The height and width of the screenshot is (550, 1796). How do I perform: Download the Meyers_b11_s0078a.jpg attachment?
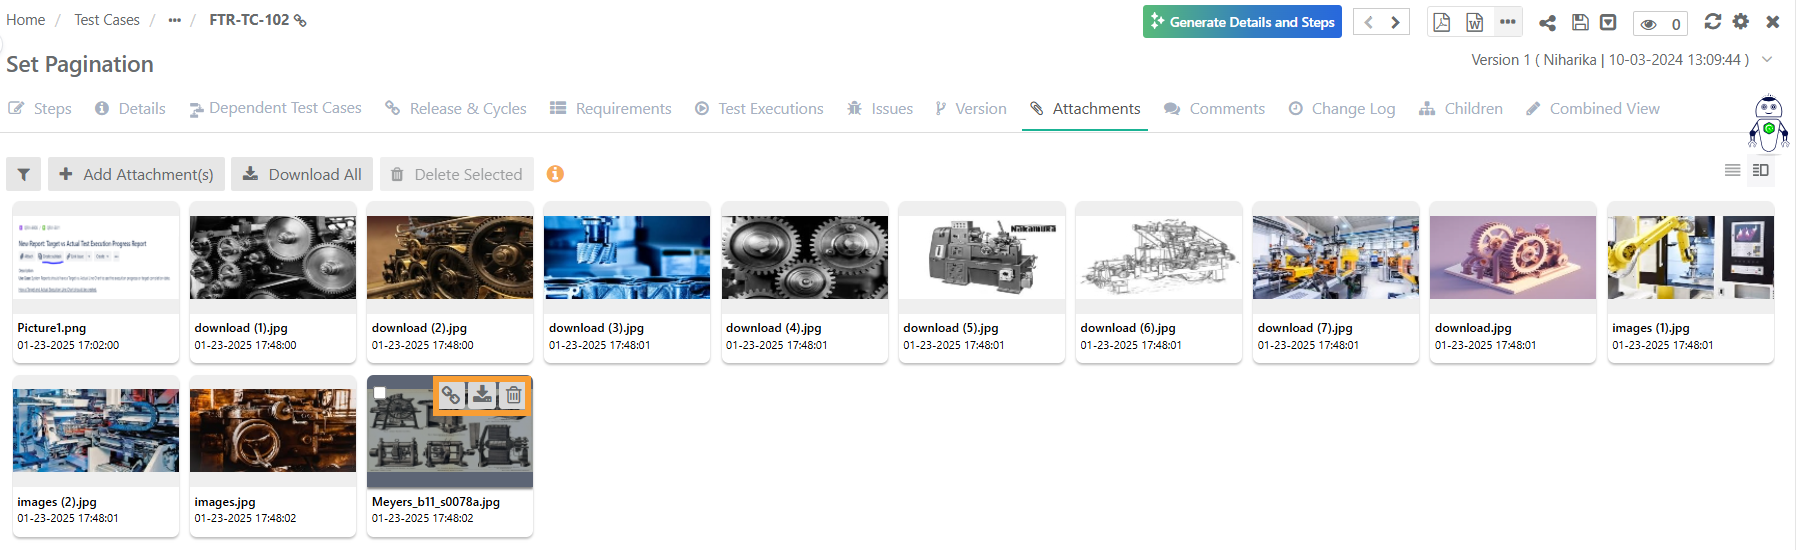point(482,395)
